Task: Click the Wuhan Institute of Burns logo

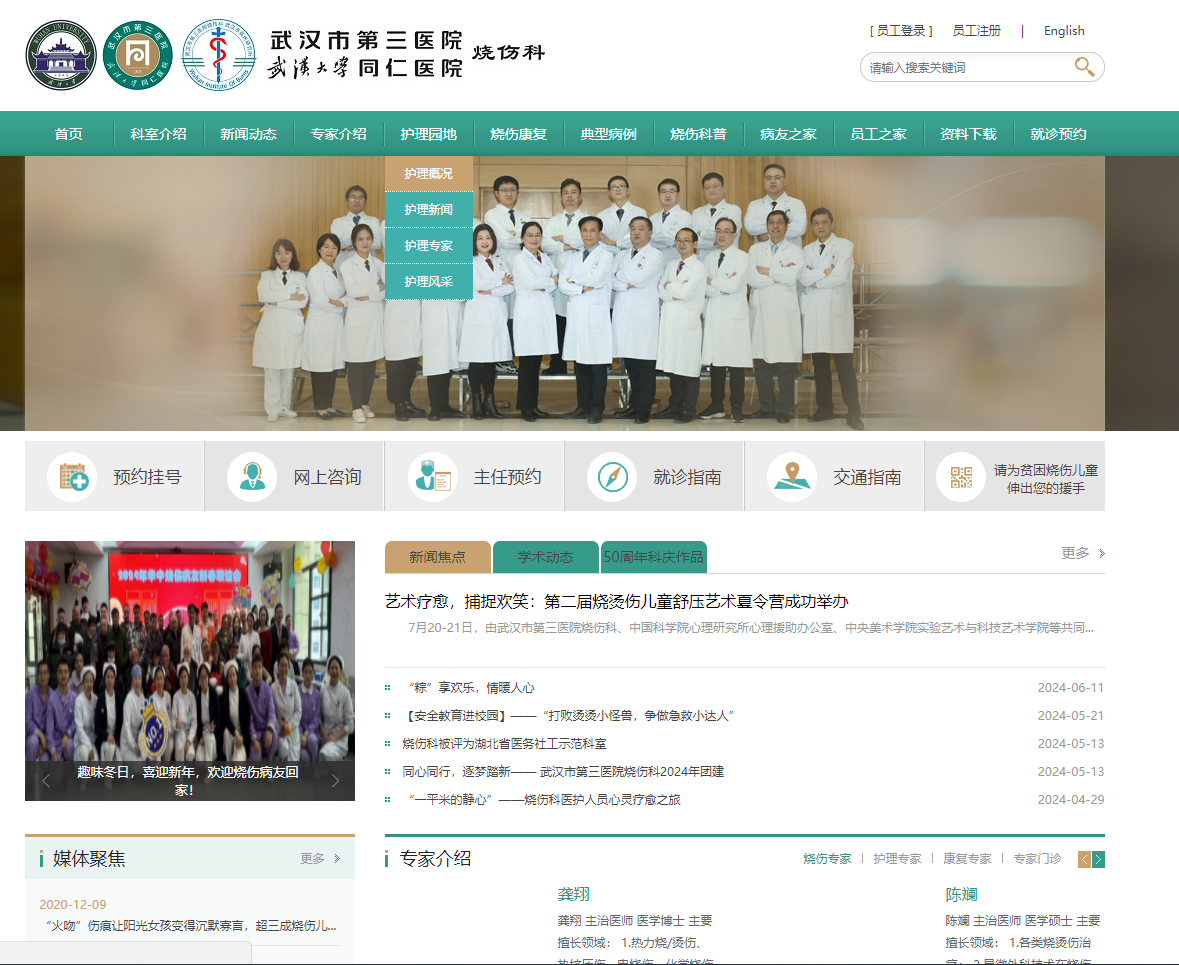Action: coord(219,55)
